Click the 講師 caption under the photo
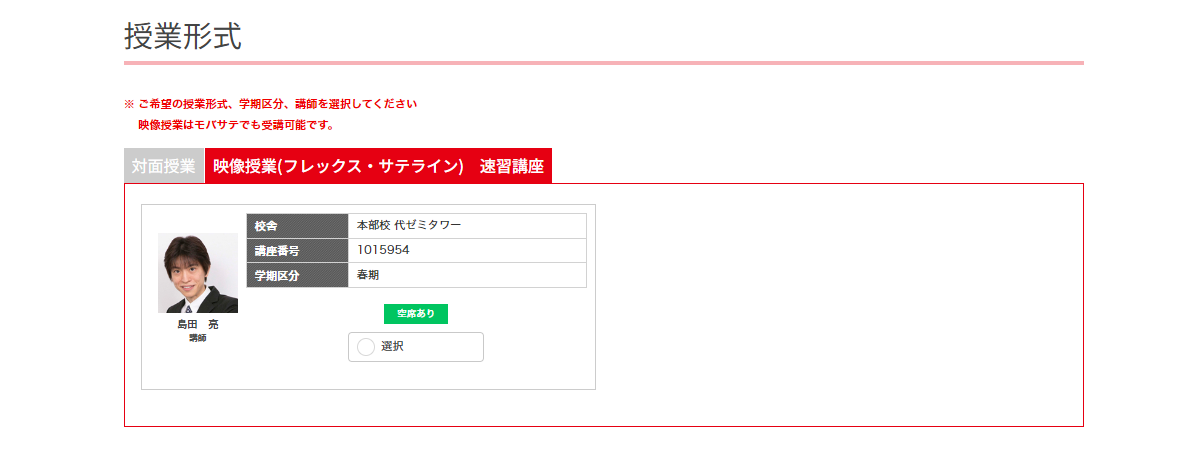The width and height of the screenshot is (1204, 452). click(198, 338)
